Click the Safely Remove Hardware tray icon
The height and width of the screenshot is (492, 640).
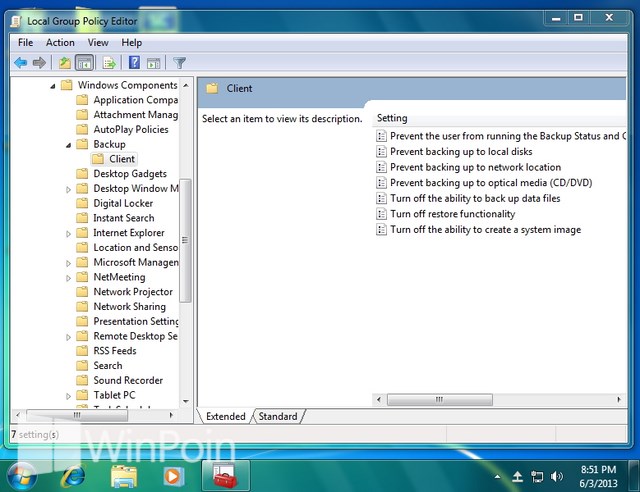(518, 476)
